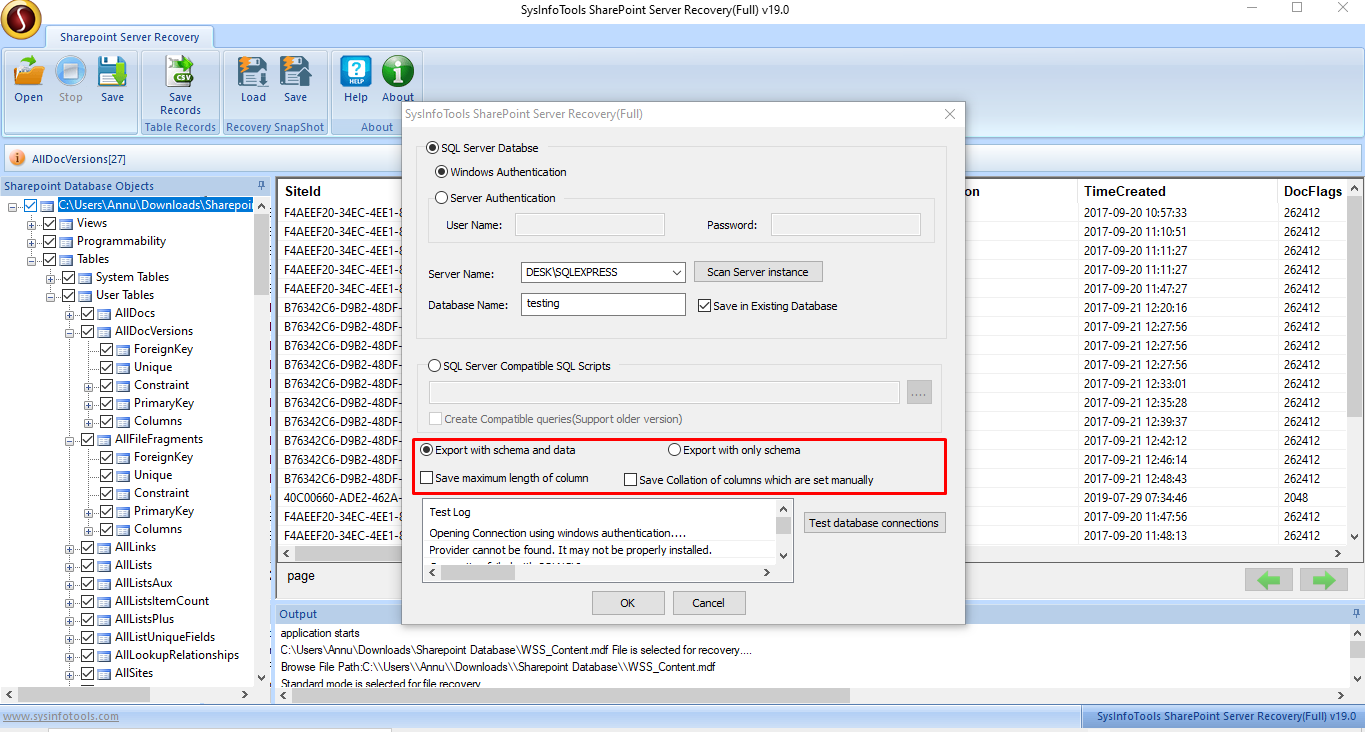Click the DocFlags column header
This screenshot has width=1365, height=732.
[x=1313, y=191]
